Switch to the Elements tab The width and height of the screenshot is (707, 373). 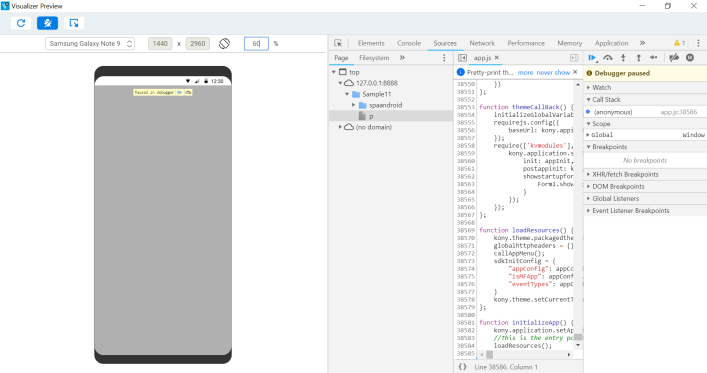pos(371,43)
